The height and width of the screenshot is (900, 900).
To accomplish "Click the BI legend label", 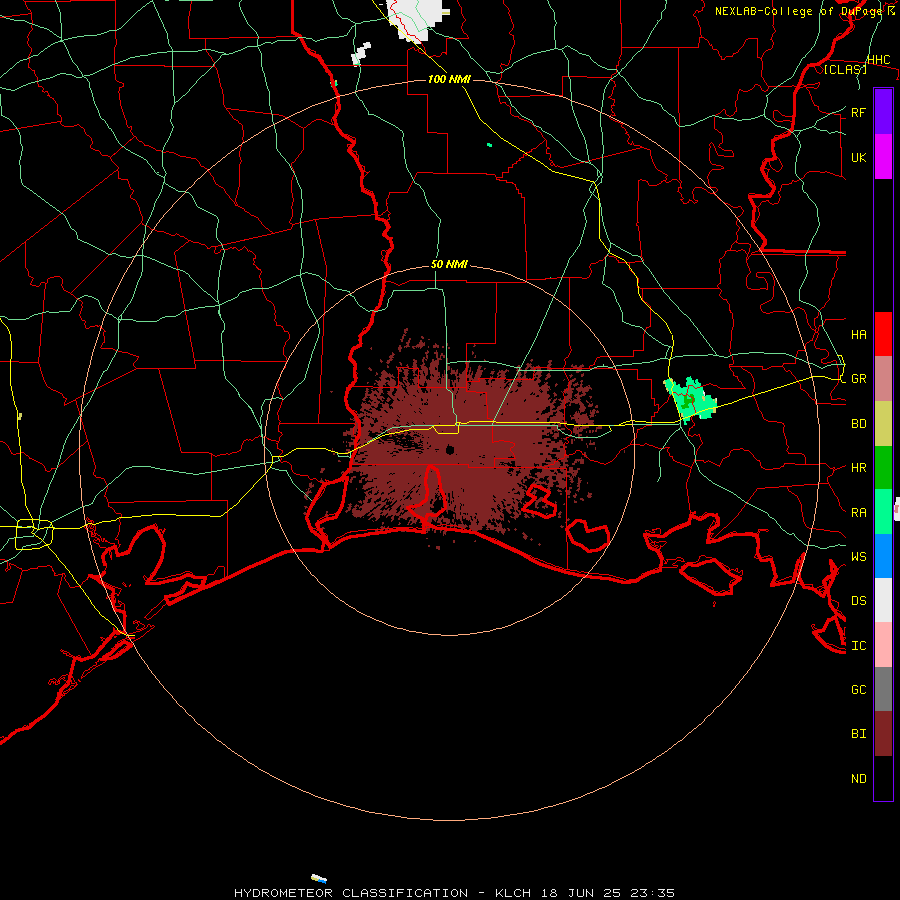I will [x=858, y=734].
